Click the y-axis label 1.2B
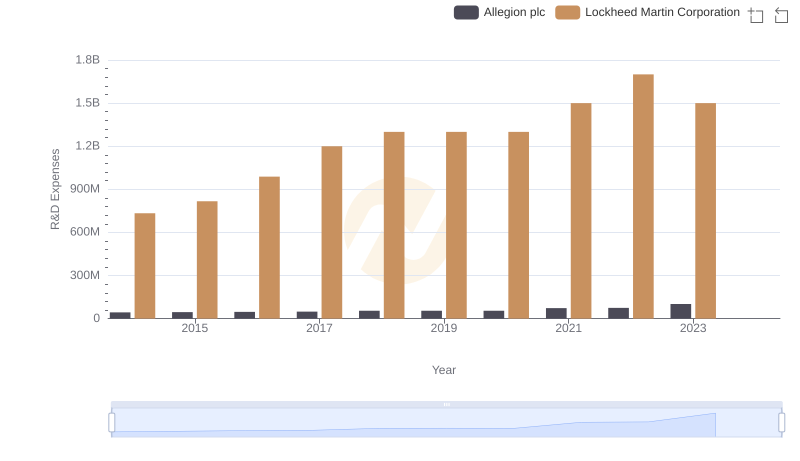This screenshot has width=800, height=461. pos(88,146)
